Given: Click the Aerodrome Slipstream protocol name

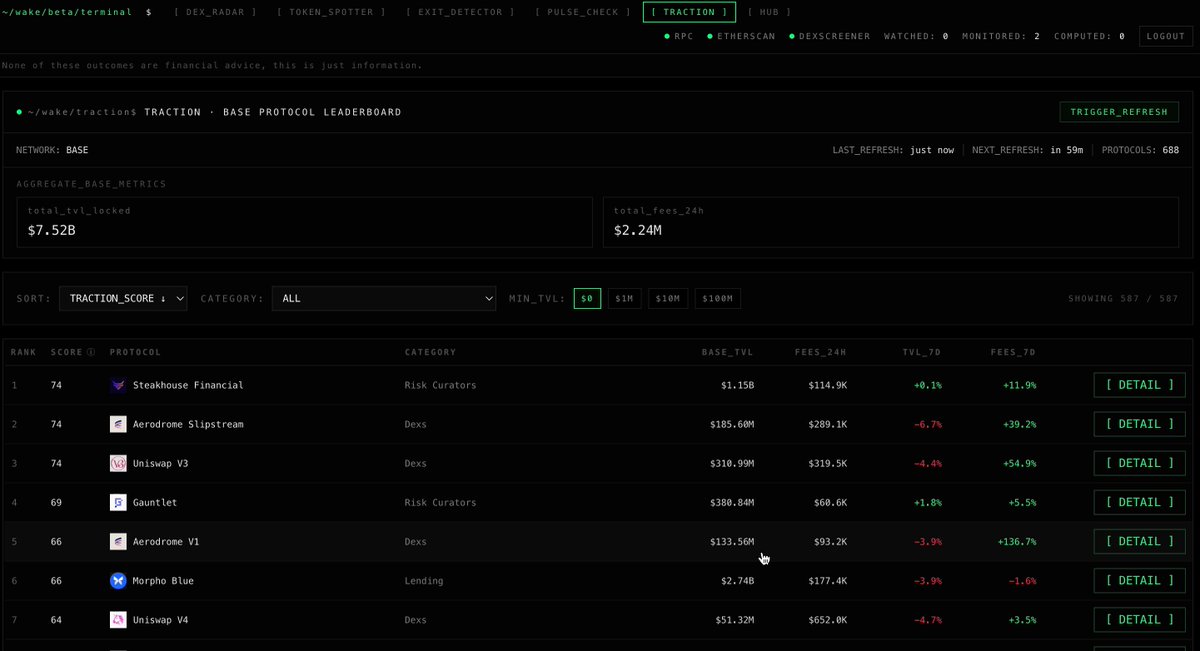Looking at the screenshot, I should pyautogui.click(x=188, y=424).
